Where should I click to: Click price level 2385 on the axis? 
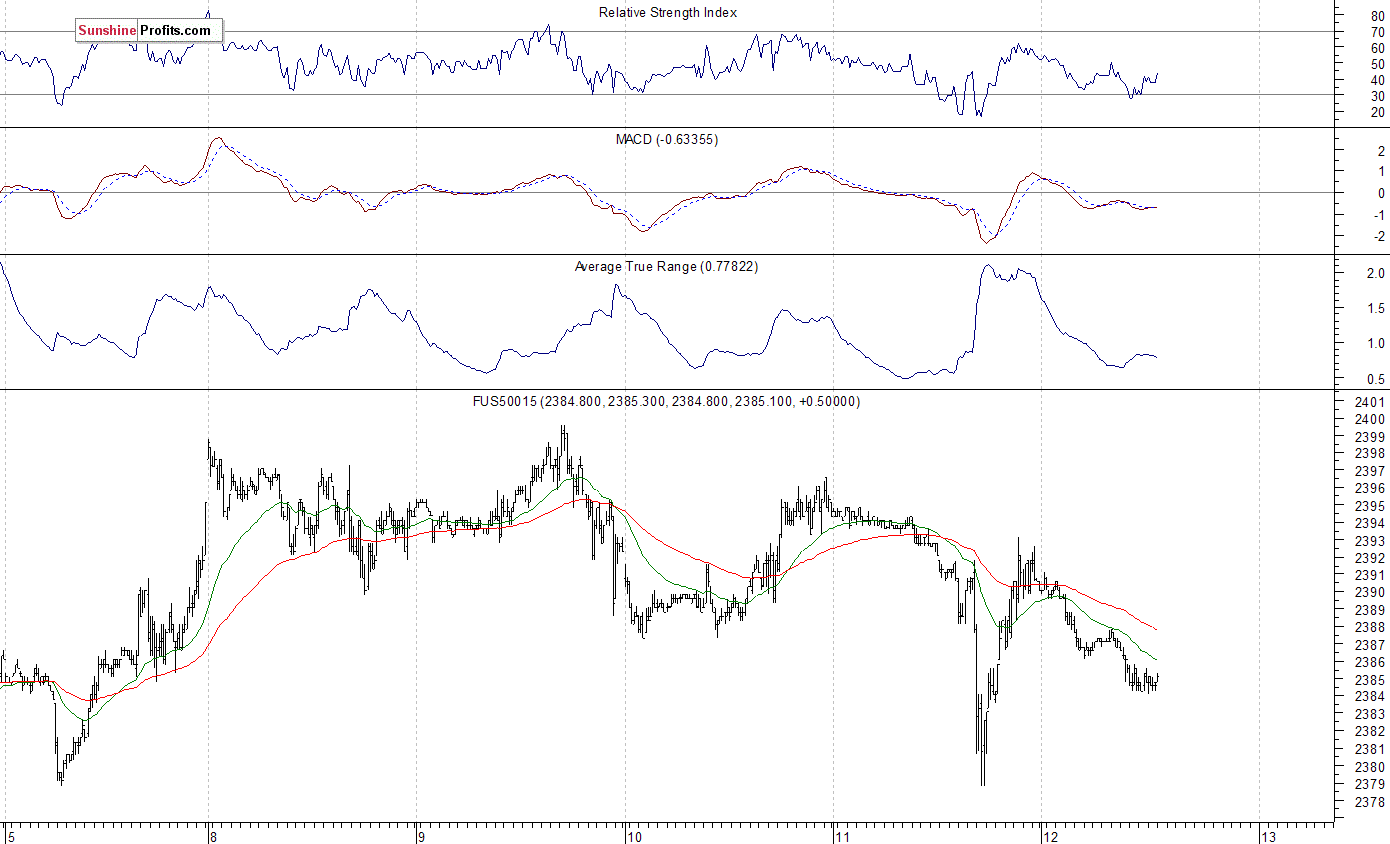pyautogui.click(x=1371, y=680)
